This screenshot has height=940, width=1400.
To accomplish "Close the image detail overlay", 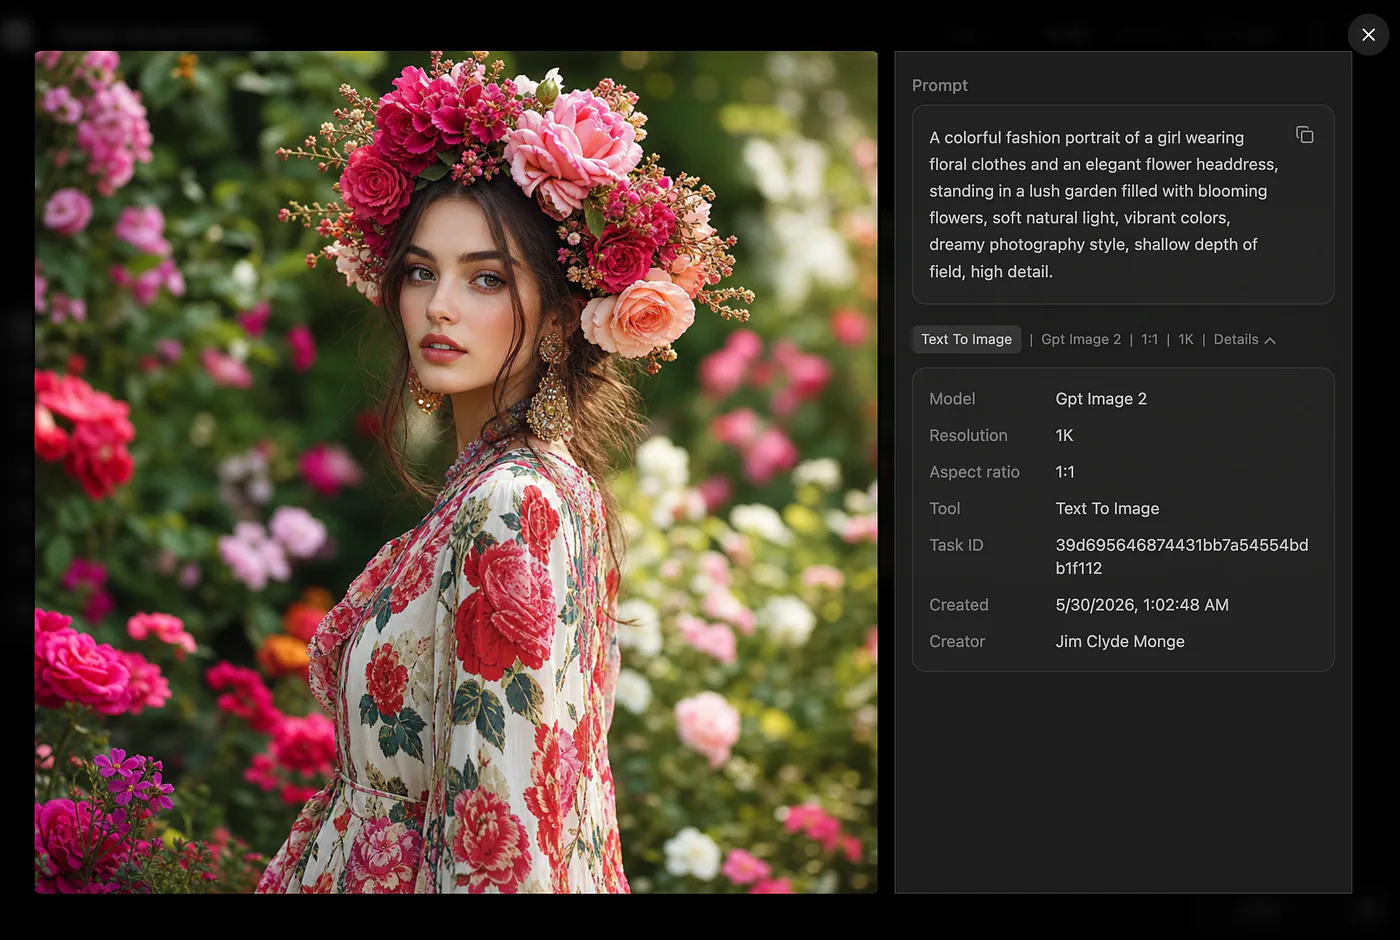I will (1368, 35).
